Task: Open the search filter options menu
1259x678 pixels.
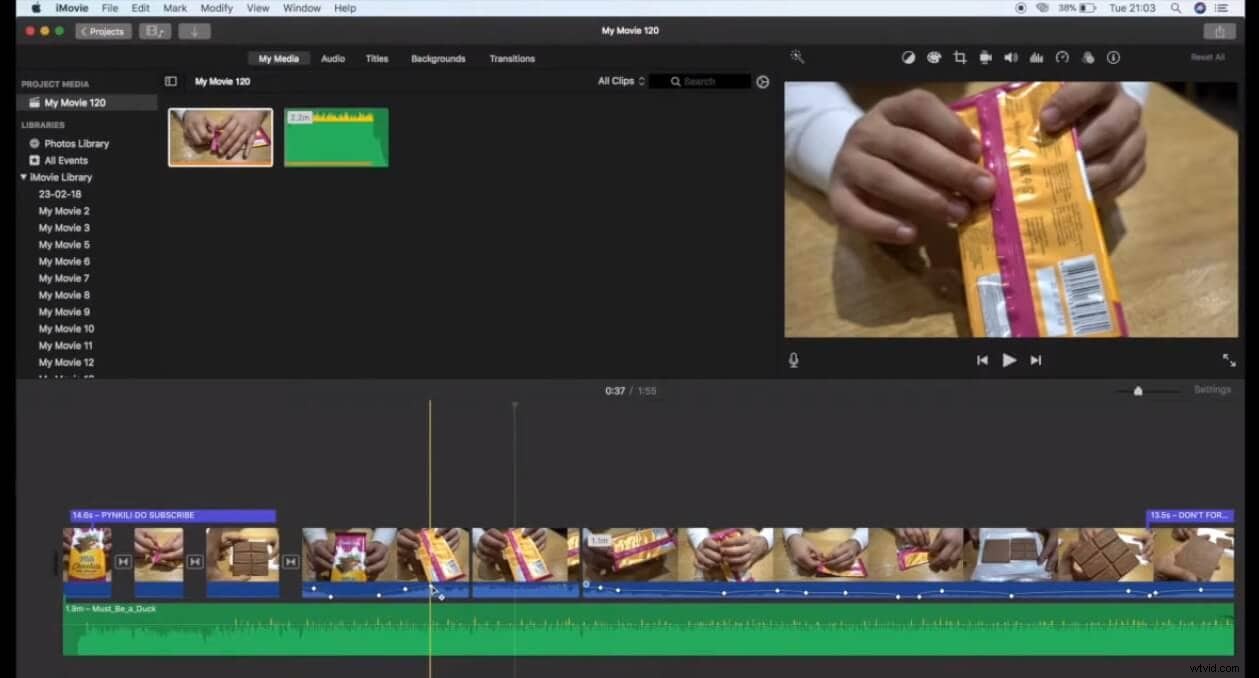Action: [762, 81]
